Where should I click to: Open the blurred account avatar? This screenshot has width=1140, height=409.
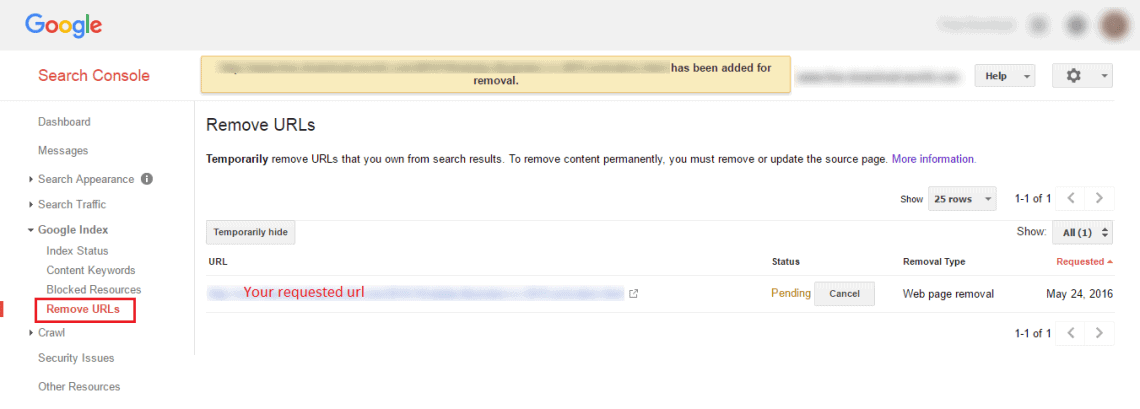[x=1113, y=25]
